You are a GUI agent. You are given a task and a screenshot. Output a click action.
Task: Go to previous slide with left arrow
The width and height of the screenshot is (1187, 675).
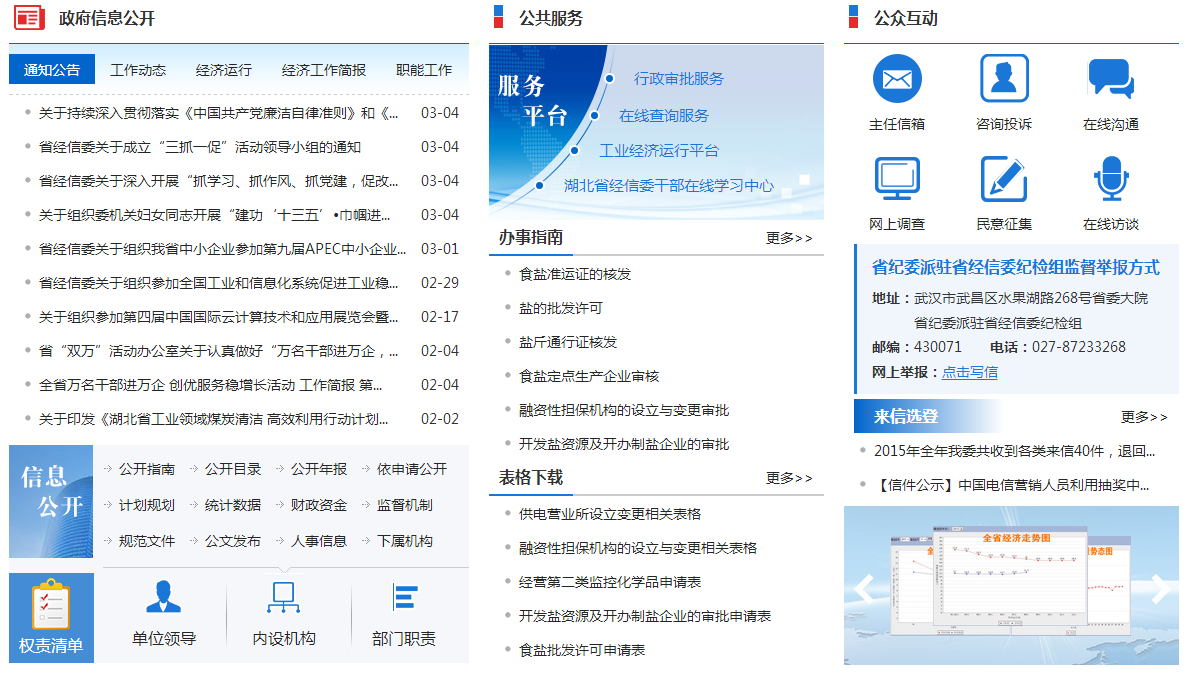click(863, 588)
